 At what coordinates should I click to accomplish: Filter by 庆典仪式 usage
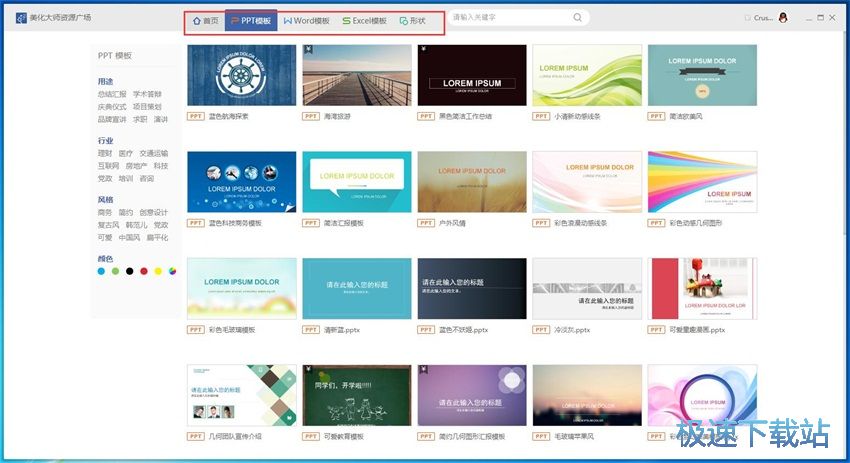click(112, 107)
